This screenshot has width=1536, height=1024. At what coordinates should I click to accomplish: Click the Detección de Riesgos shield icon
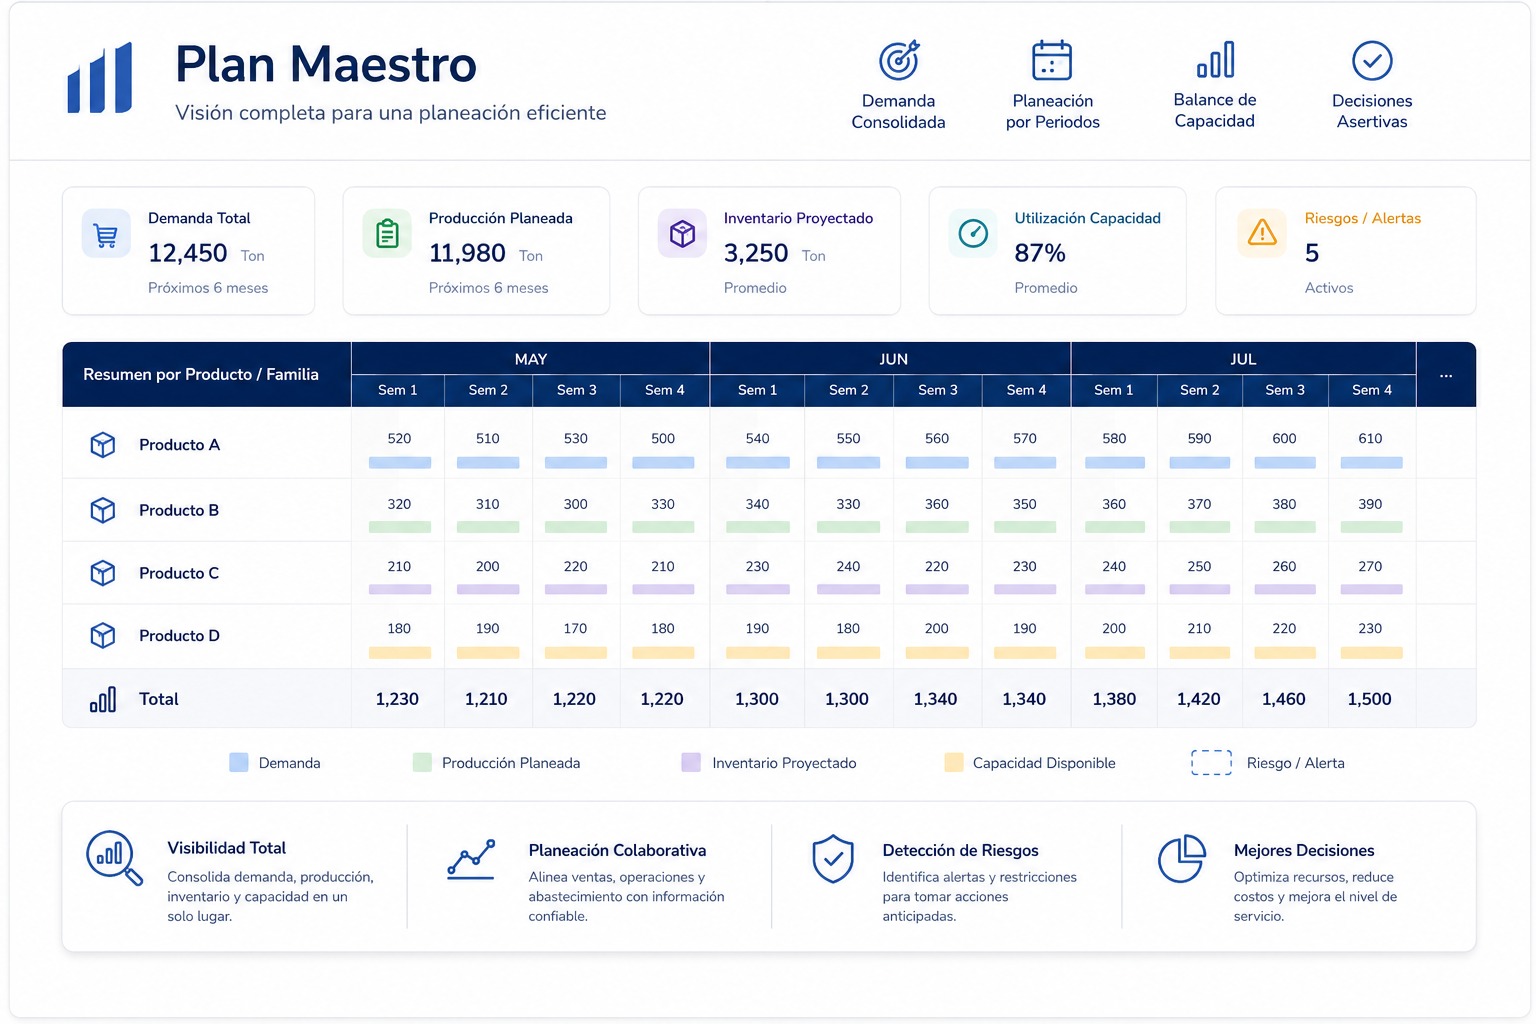(833, 859)
